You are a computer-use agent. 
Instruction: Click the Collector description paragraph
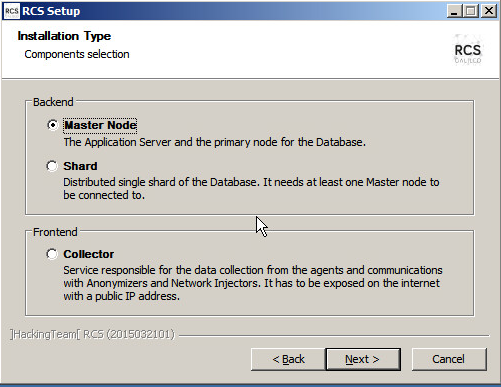(x=253, y=283)
